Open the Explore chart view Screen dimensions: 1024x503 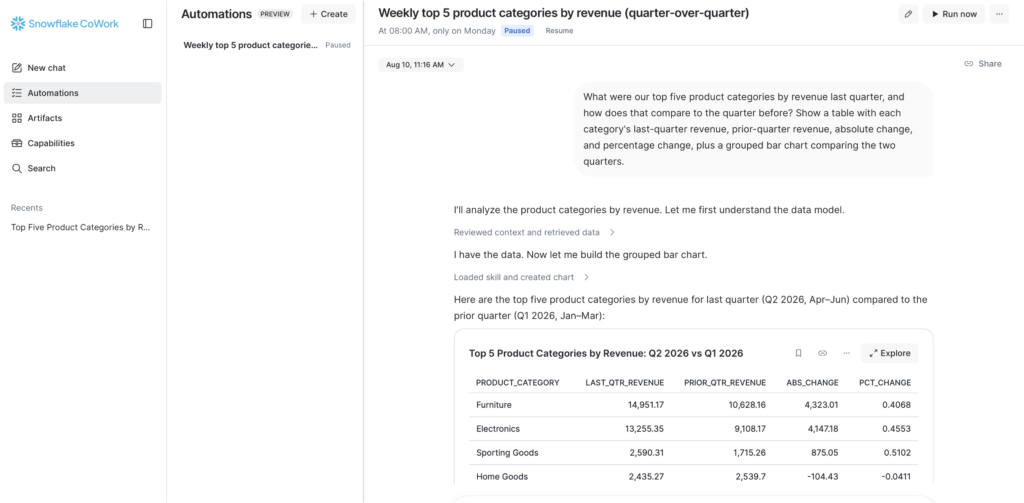click(889, 353)
